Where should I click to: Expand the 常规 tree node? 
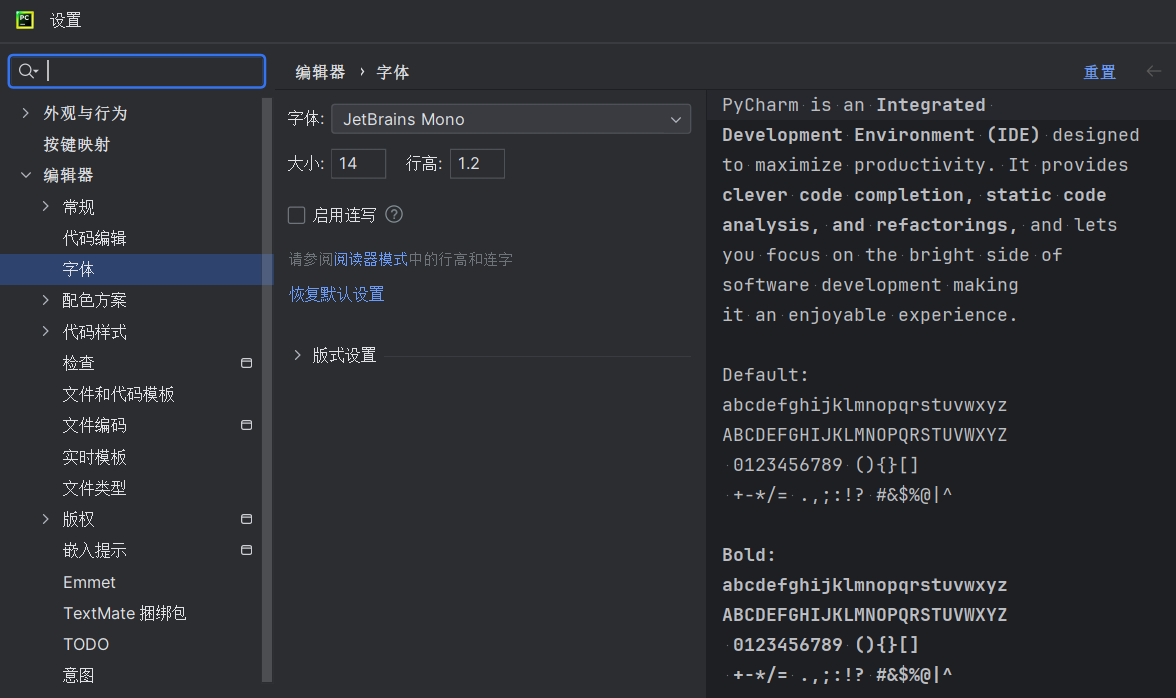[x=46, y=206]
